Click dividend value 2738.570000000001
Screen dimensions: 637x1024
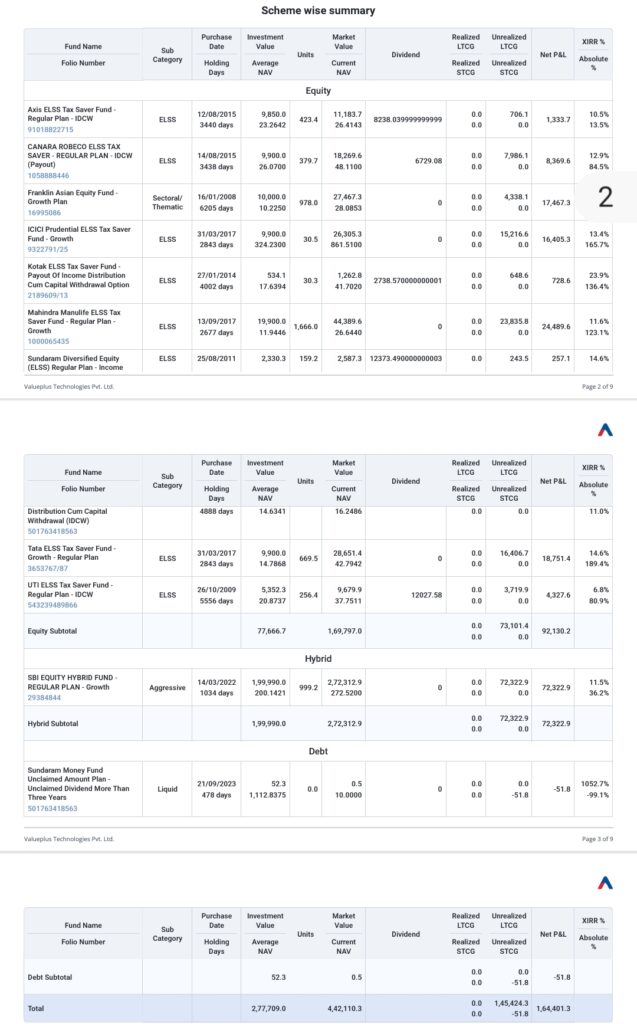click(x=408, y=280)
